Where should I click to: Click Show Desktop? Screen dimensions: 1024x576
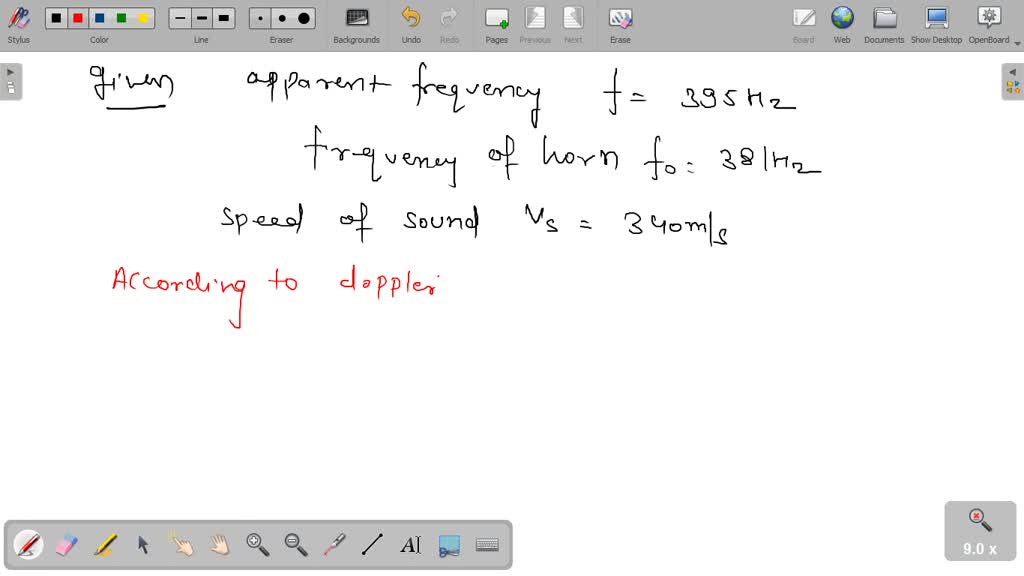pyautogui.click(x=936, y=25)
